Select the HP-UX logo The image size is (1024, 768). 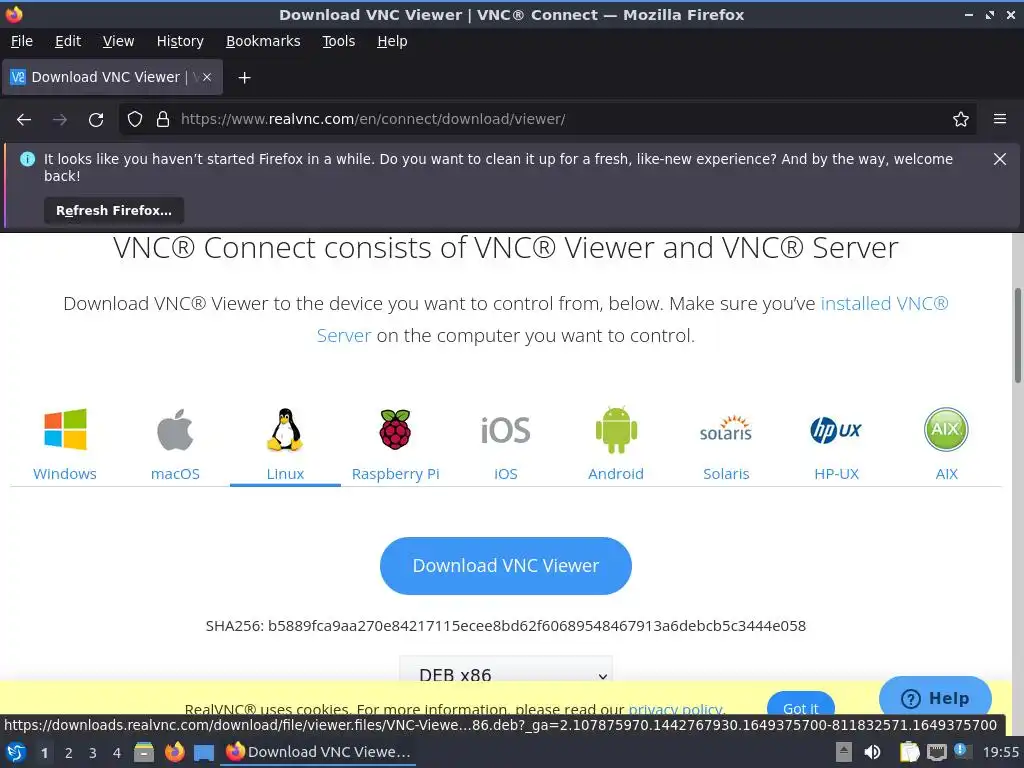coord(836,430)
